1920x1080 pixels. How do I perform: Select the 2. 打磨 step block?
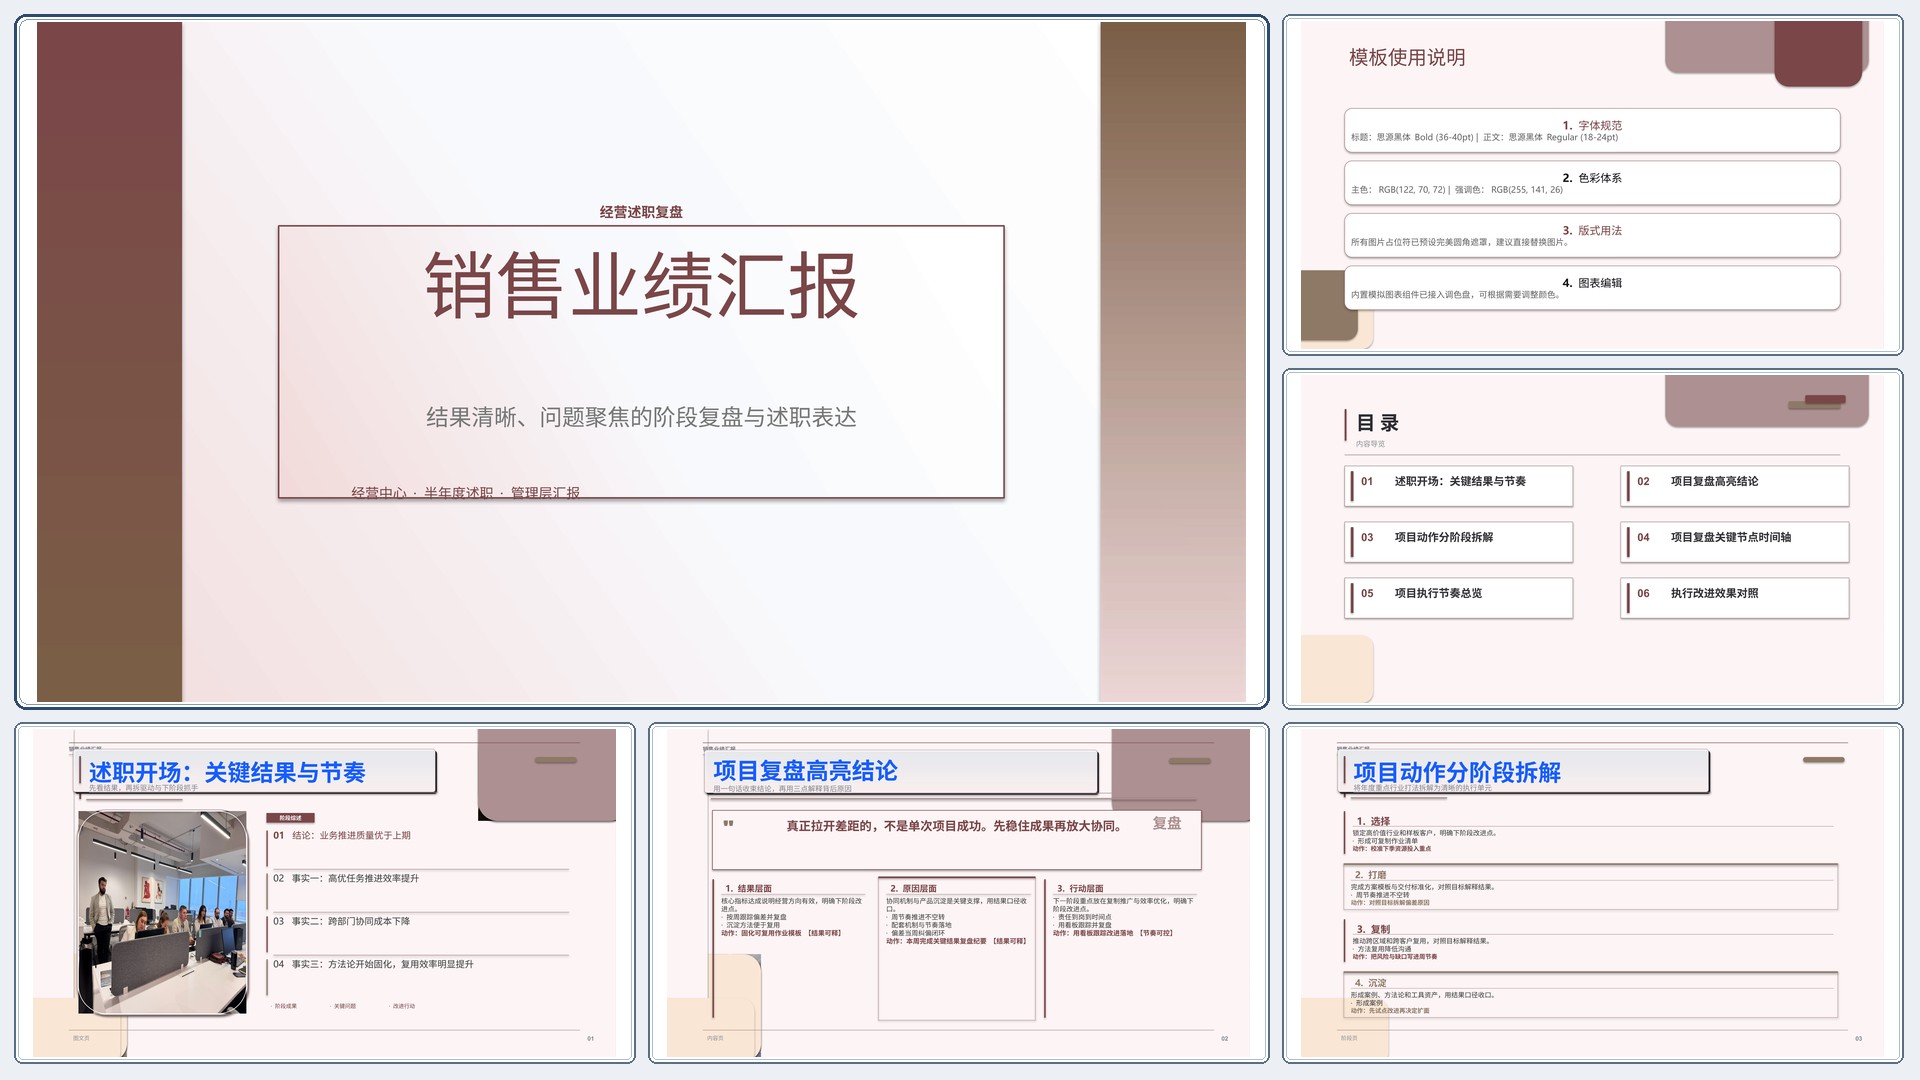[1591, 887]
